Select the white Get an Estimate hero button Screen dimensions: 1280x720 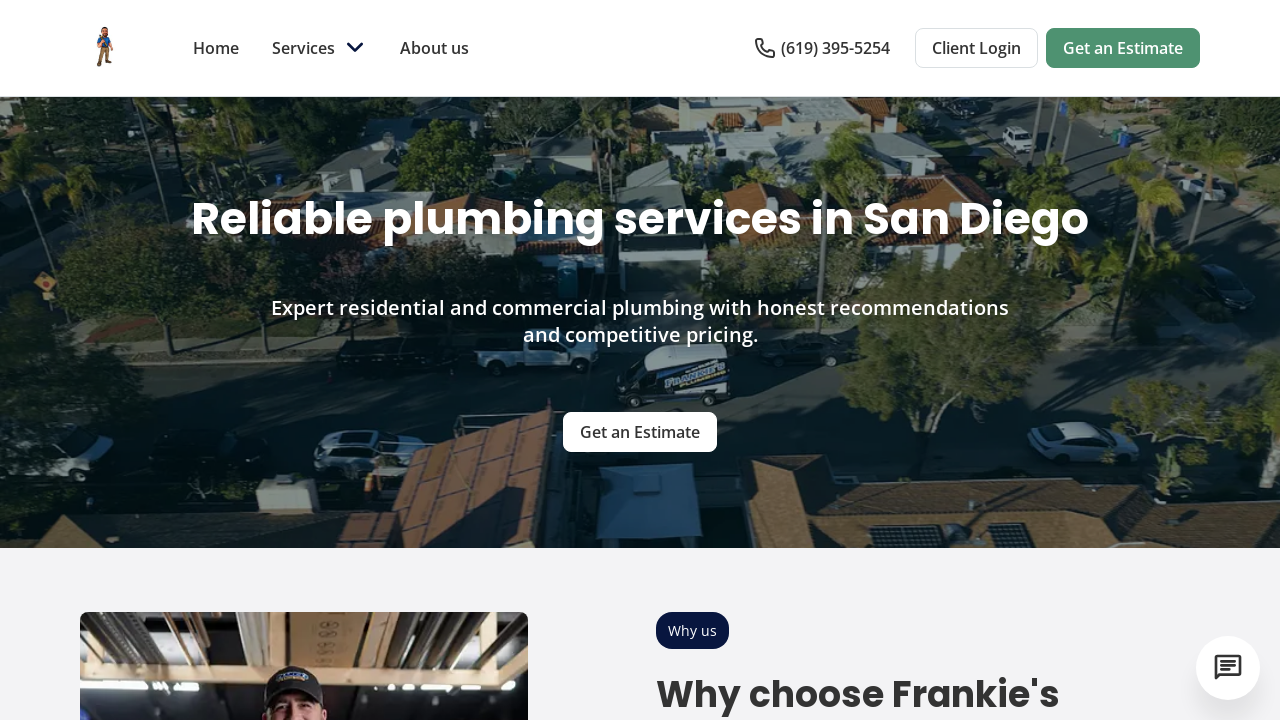(640, 432)
